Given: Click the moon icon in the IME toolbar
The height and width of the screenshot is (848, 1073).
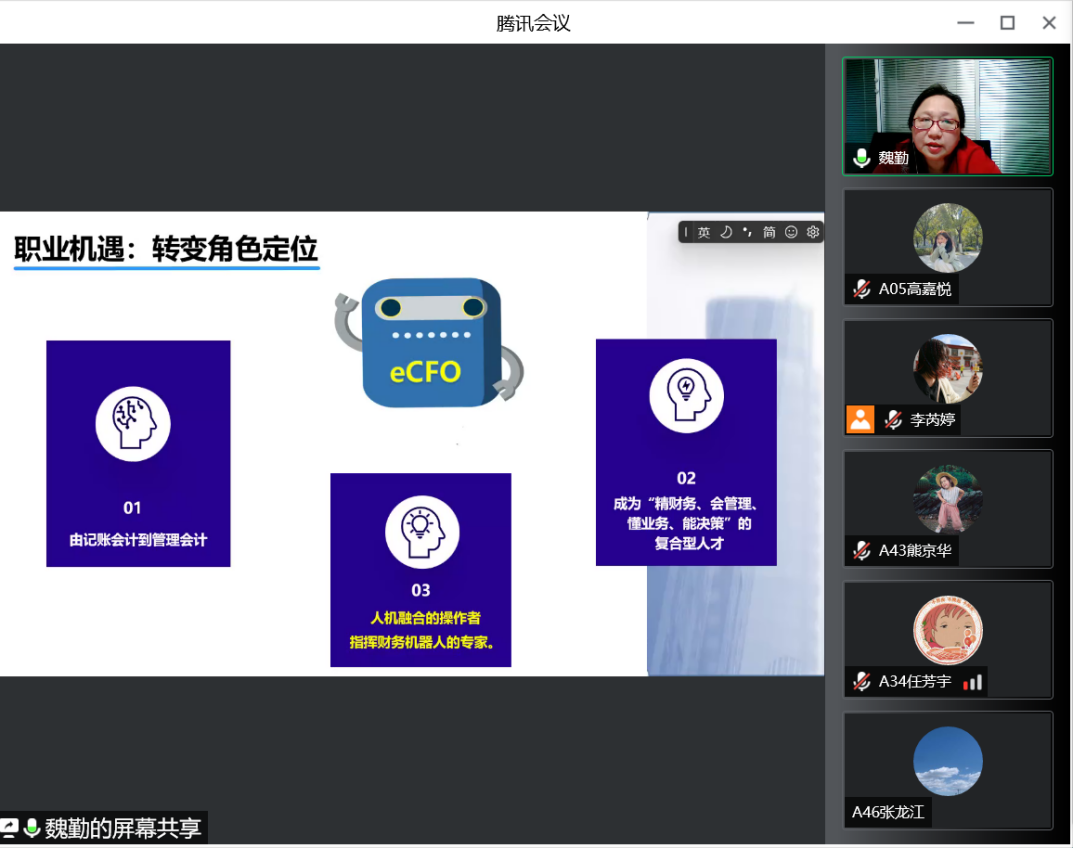Looking at the screenshot, I should tap(726, 232).
